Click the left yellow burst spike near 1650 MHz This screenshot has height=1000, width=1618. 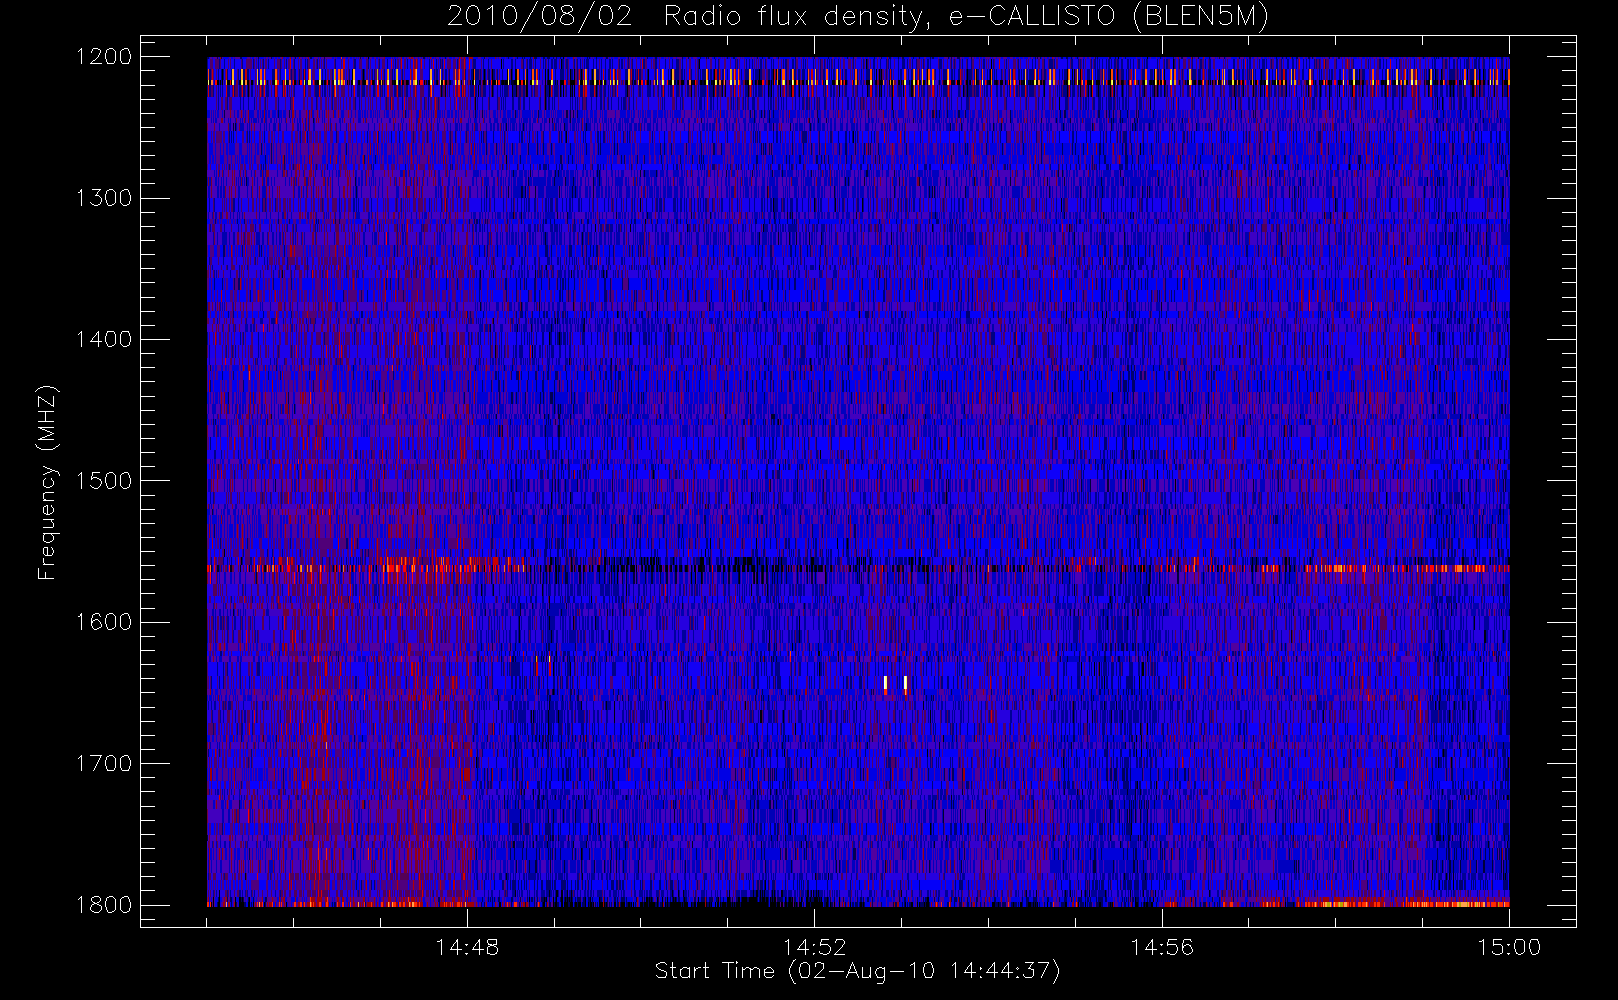tap(885, 684)
